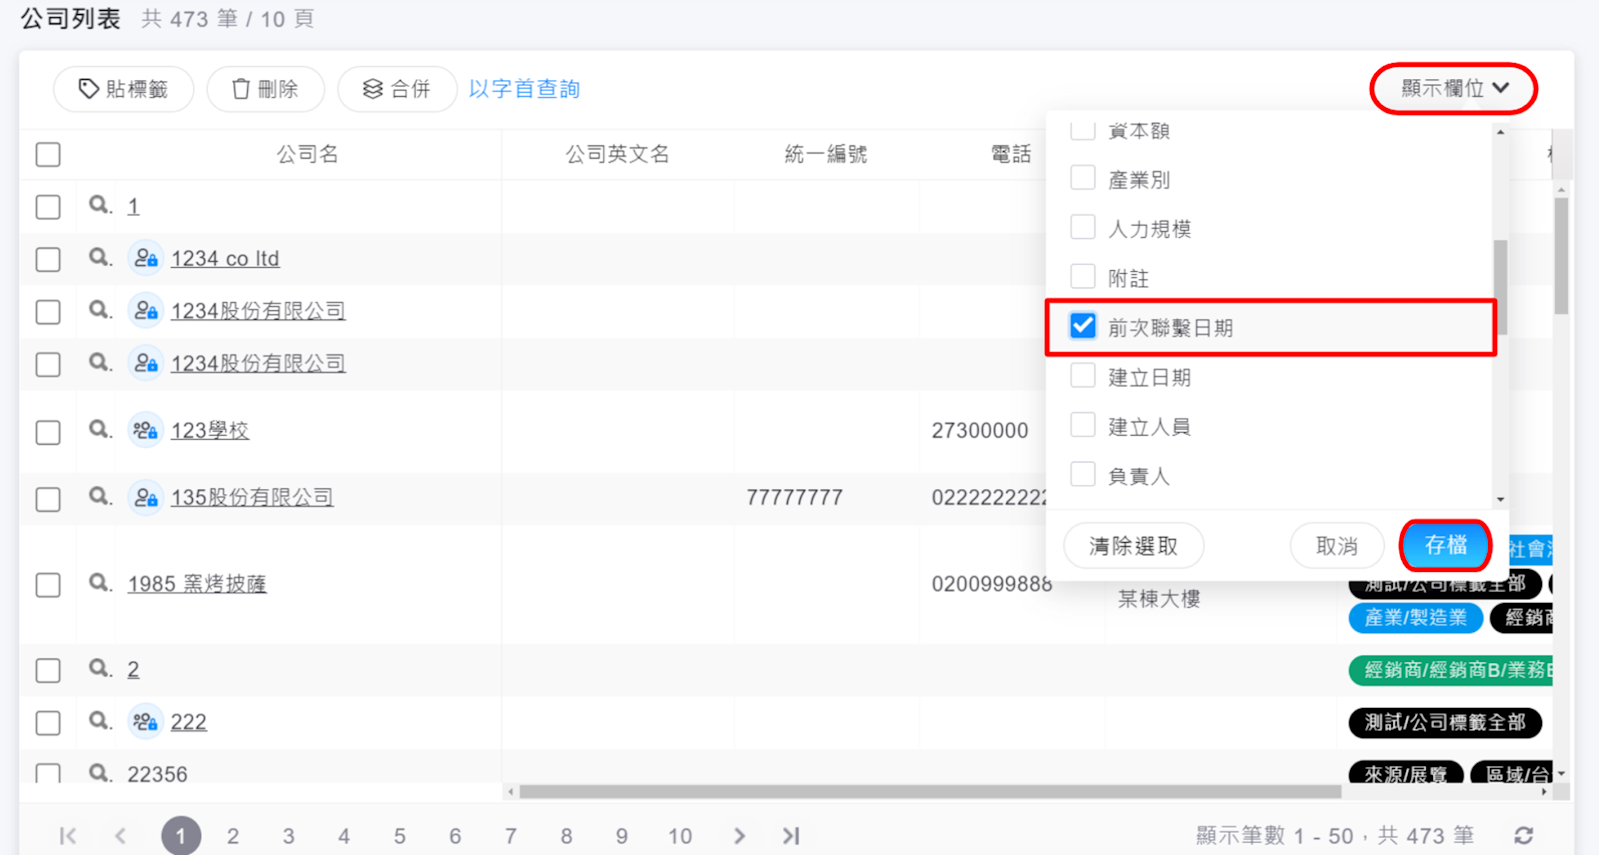The height and width of the screenshot is (855, 1599).
Task: Click 存檔 save button
Action: tap(1446, 545)
